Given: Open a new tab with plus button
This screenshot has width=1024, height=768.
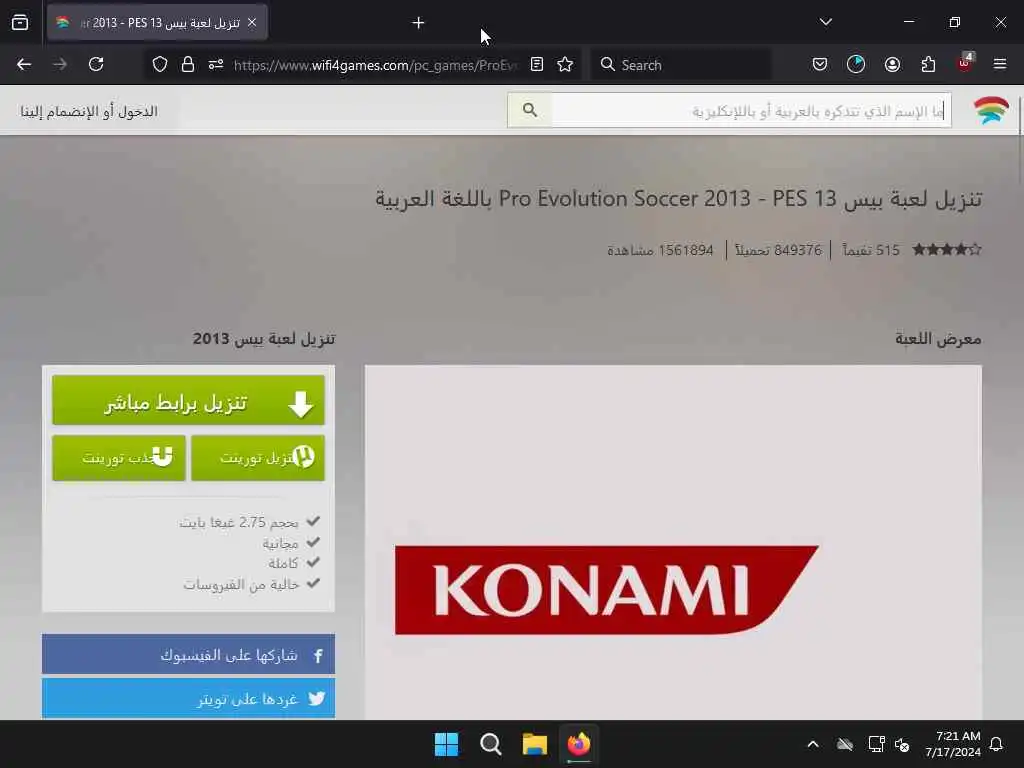Looking at the screenshot, I should [x=419, y=23].
